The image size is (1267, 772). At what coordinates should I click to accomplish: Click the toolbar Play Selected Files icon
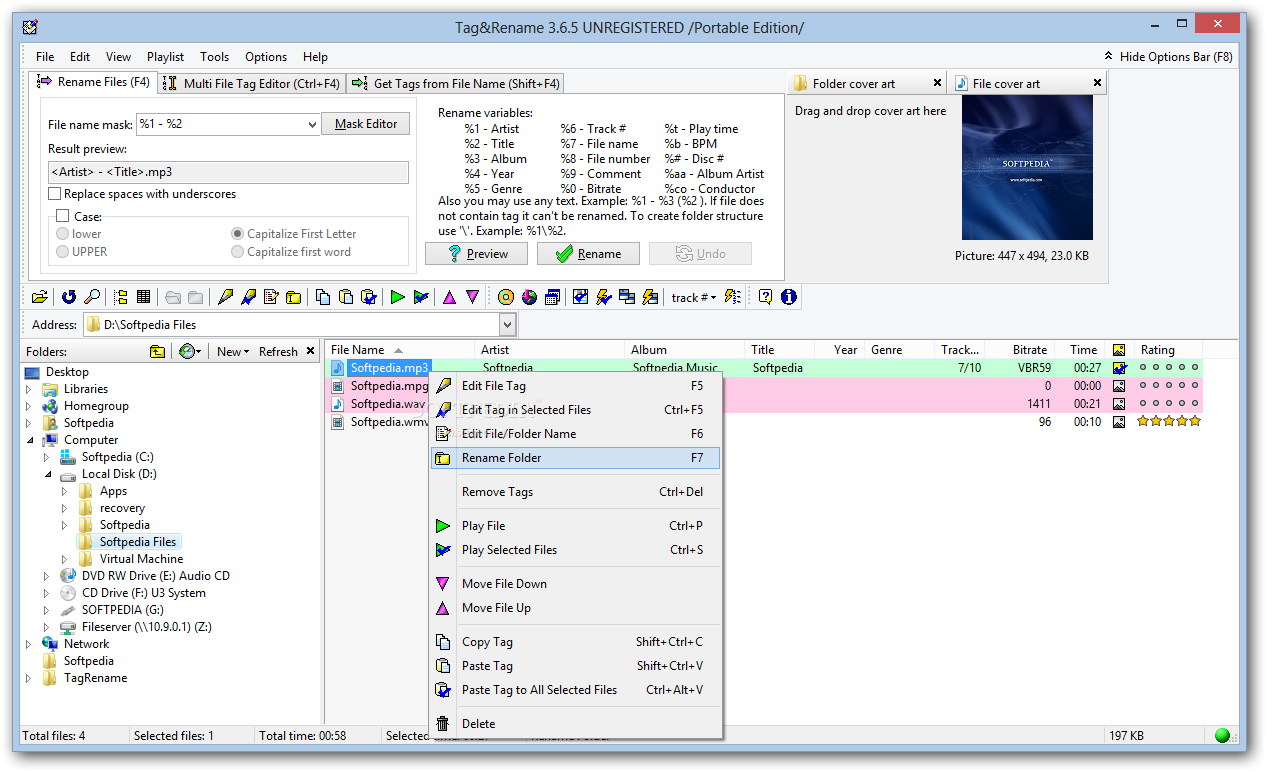point(421,297)
